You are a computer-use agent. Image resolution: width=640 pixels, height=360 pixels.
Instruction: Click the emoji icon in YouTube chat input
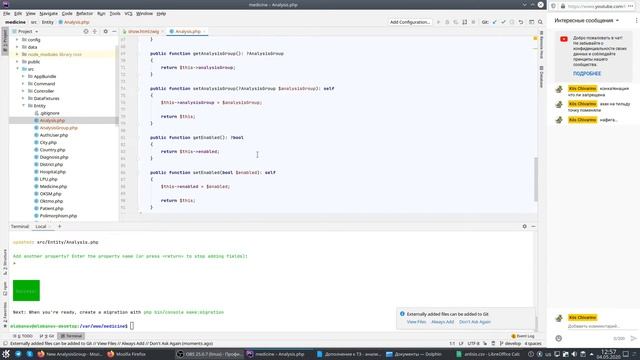tap(559, 338)
